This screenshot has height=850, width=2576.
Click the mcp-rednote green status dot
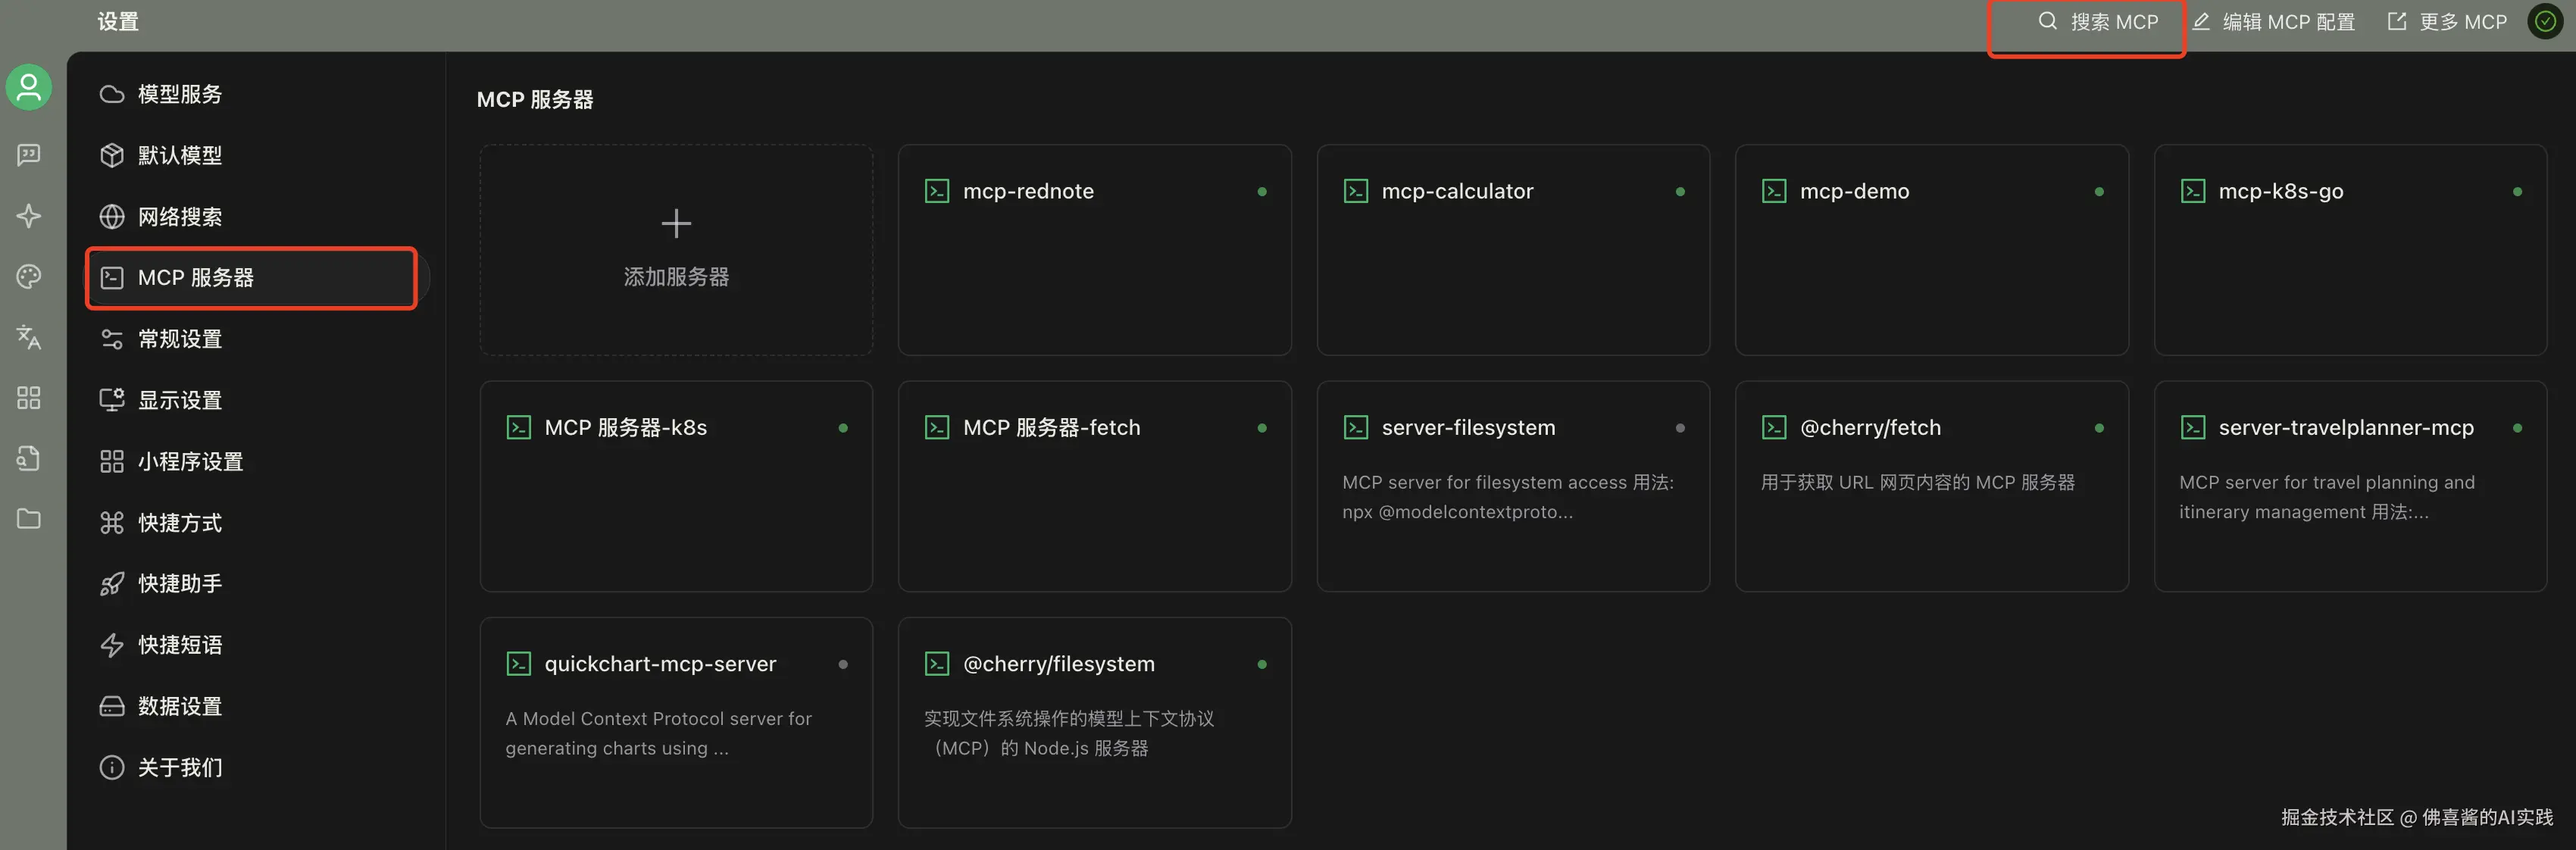(x=1262, y=192)
